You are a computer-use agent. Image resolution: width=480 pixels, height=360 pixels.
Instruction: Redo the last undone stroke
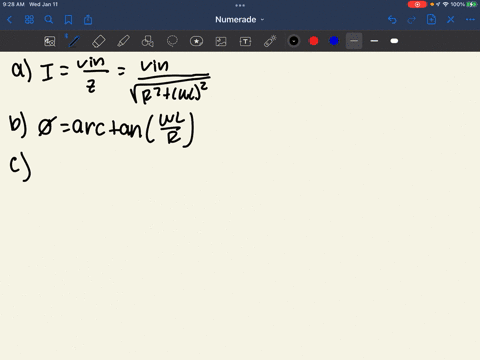point(412,20)
